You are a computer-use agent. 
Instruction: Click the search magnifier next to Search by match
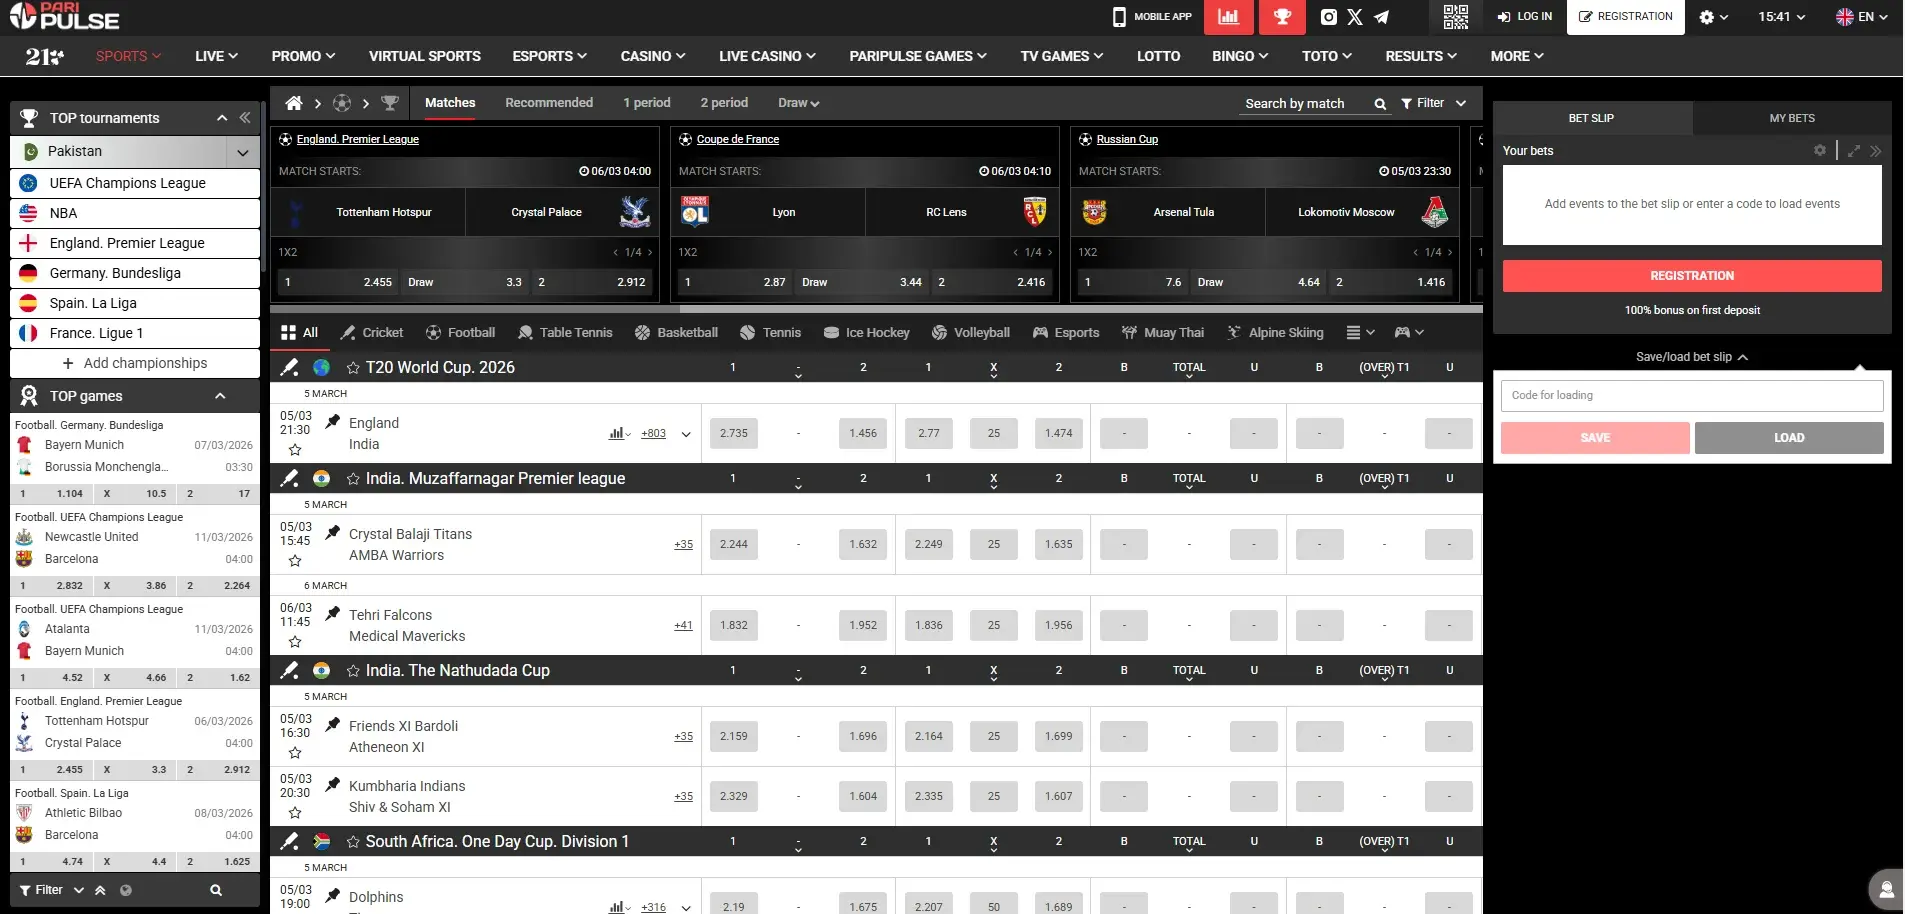click(1380, 104)
